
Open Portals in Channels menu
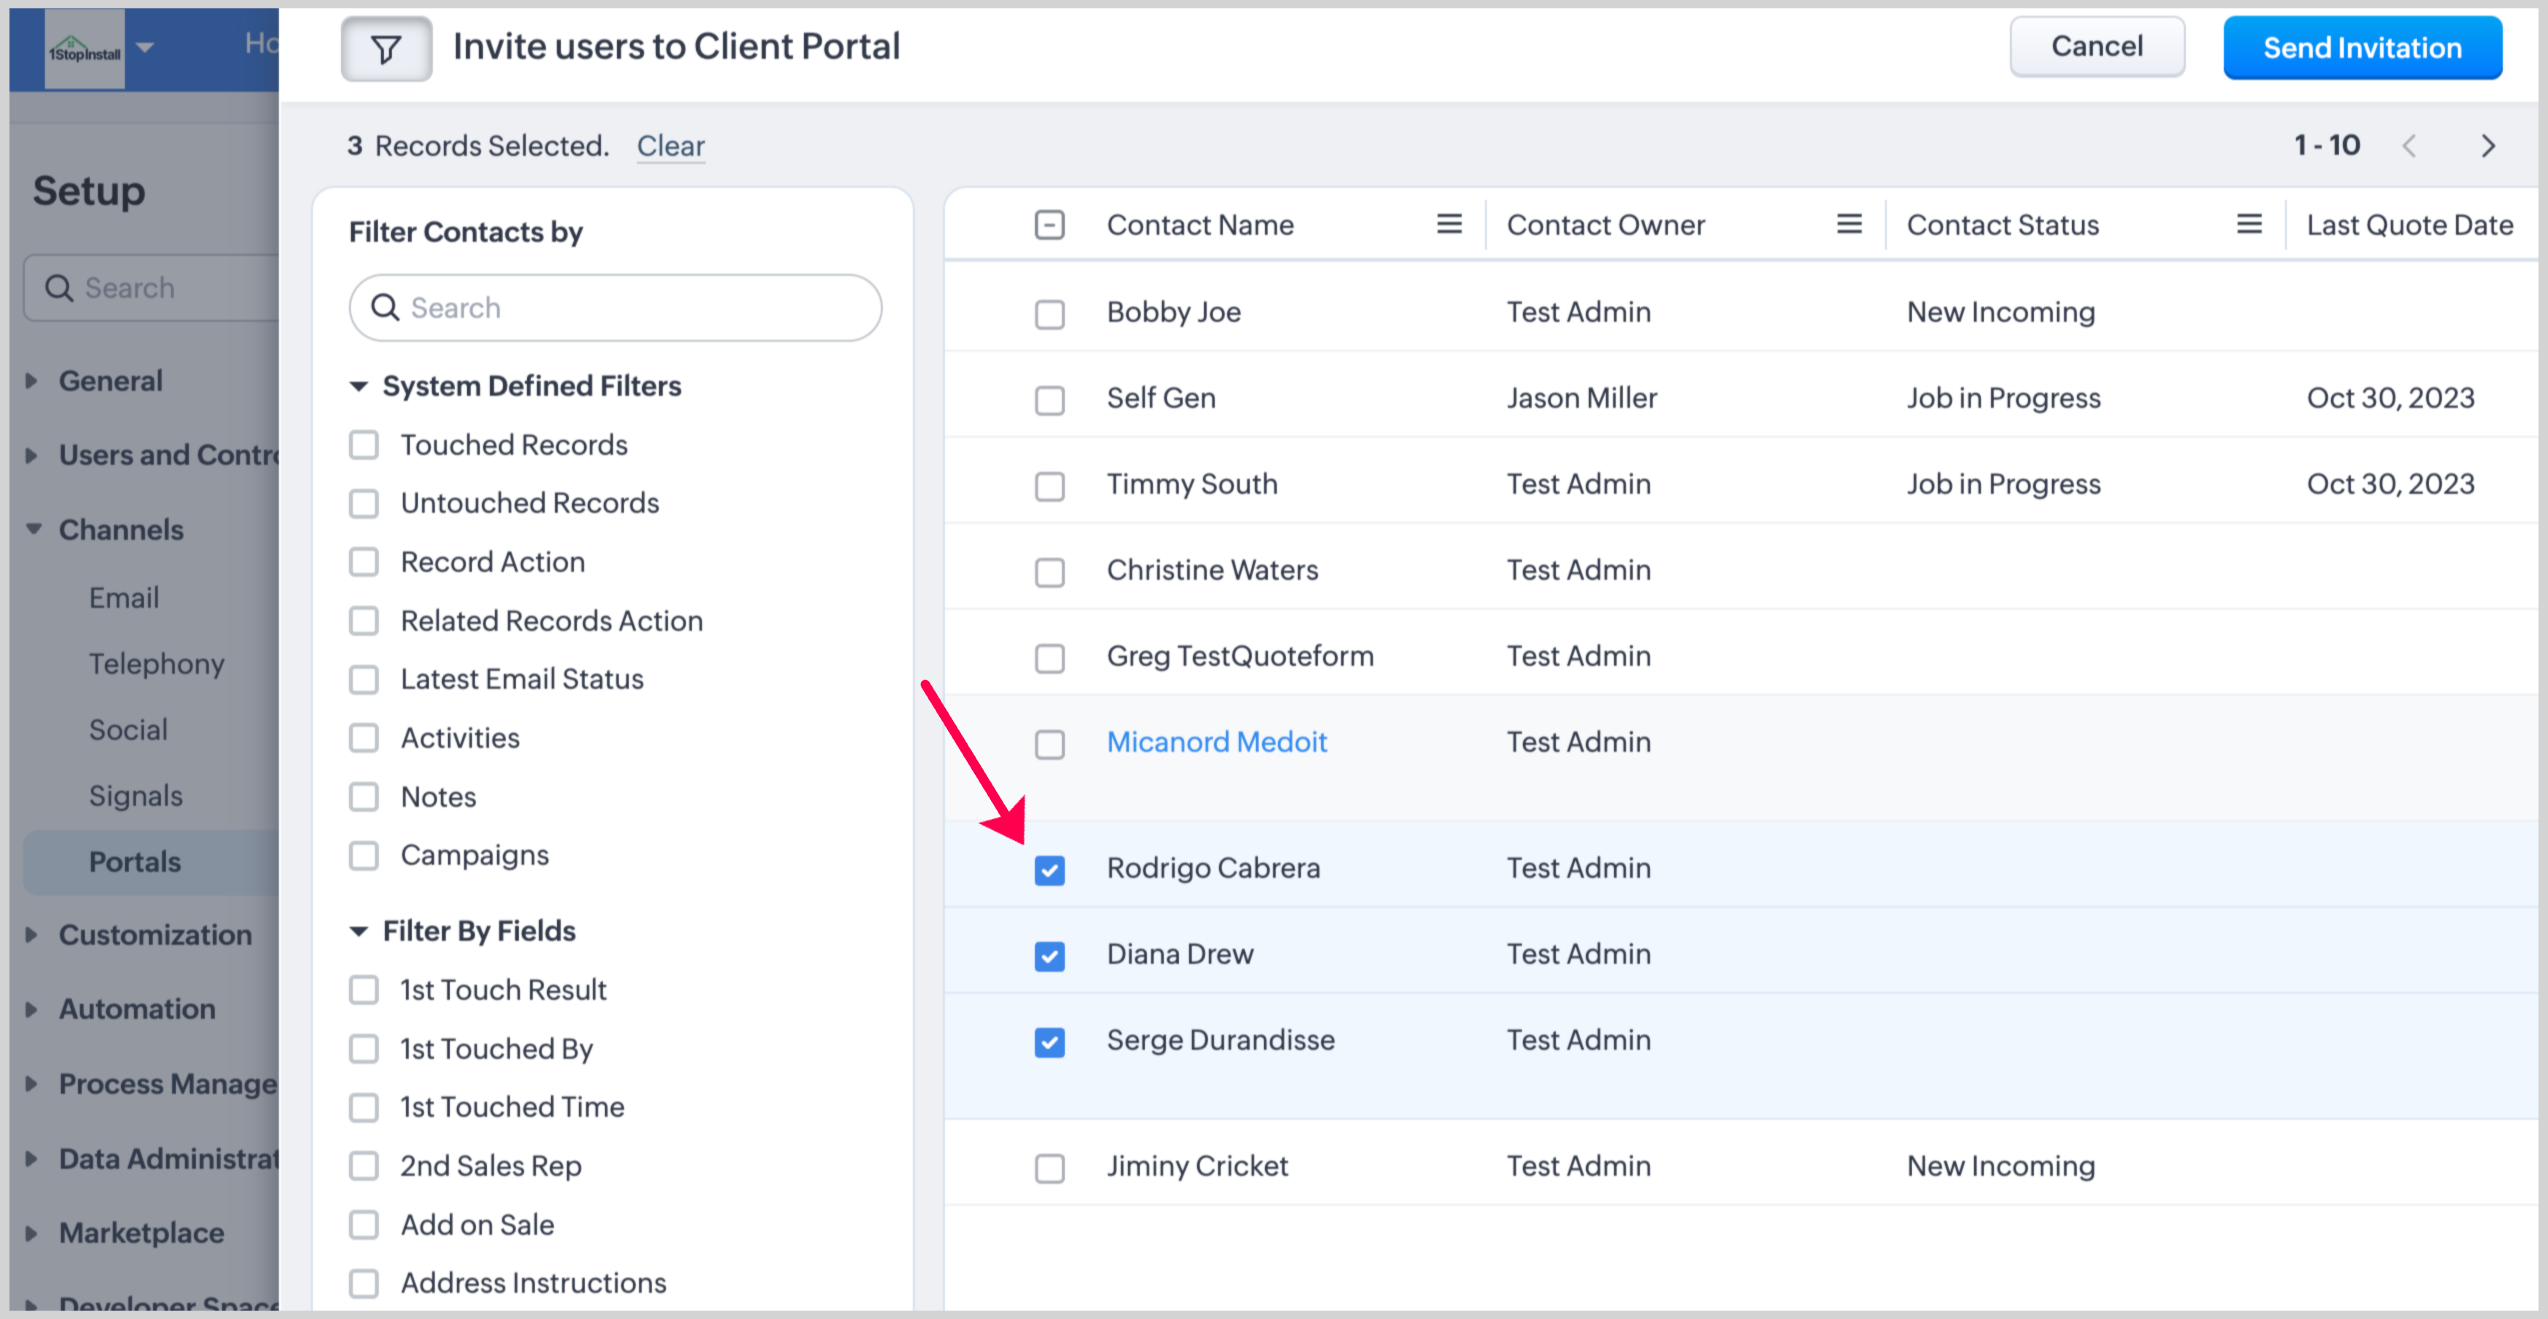click(135, 862)
